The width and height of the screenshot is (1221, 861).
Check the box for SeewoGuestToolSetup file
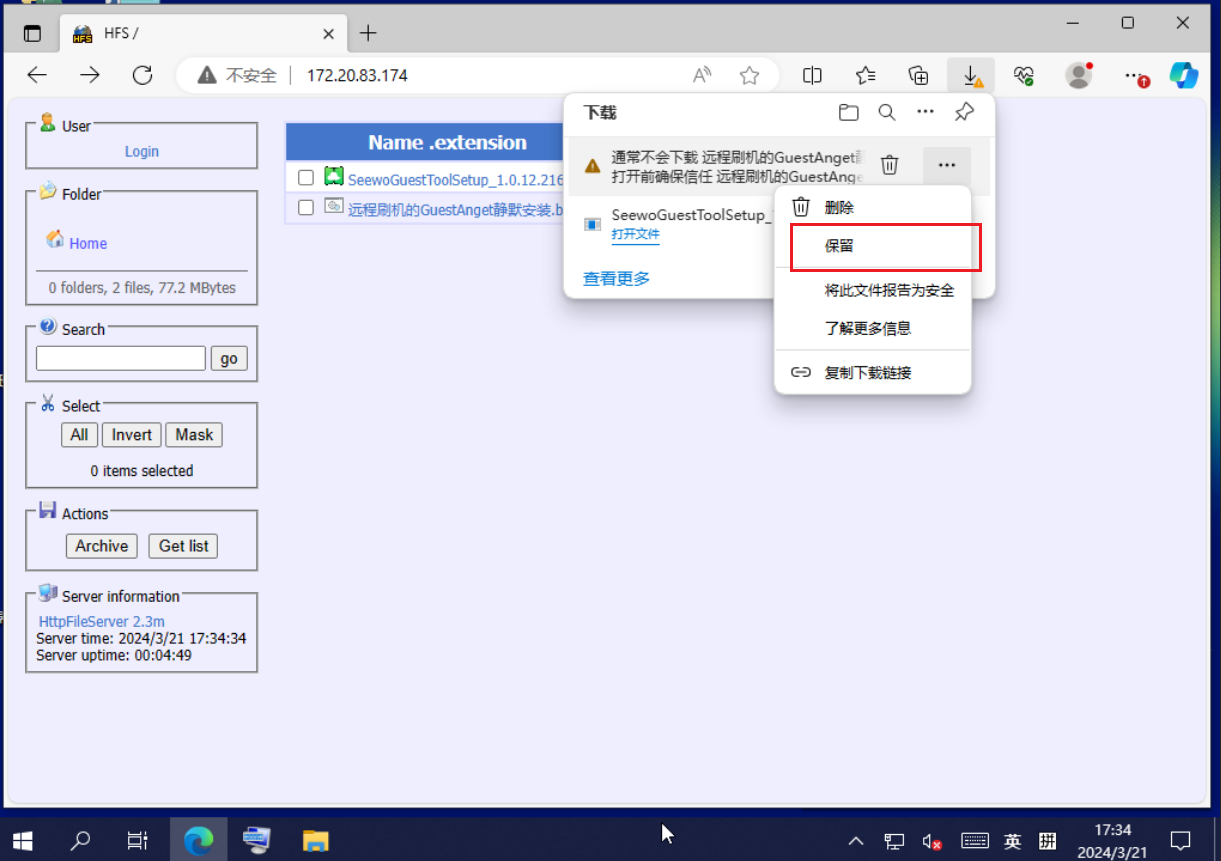tap(306, 178)
